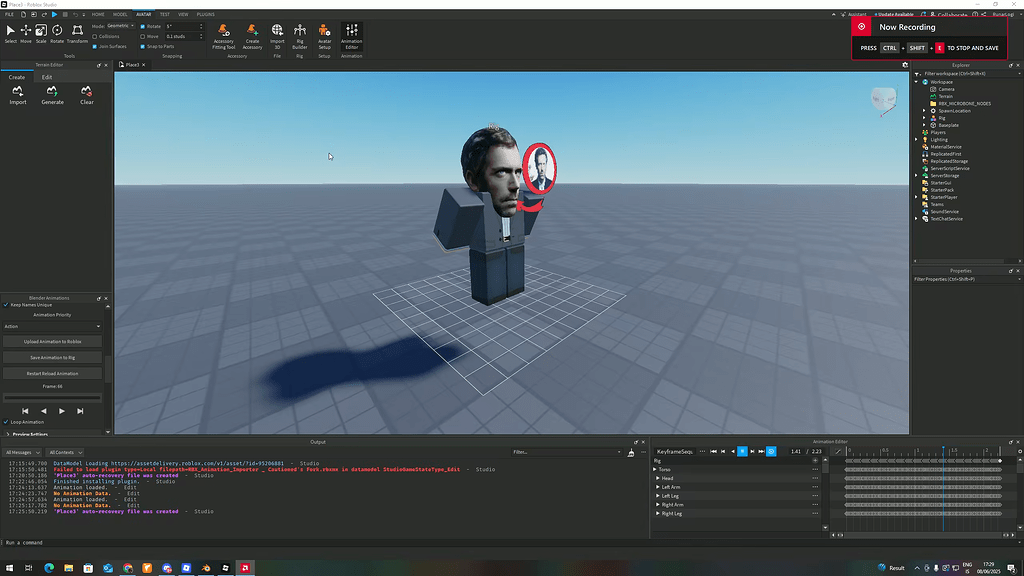Toggle the Collisions checkbox
The width and height of the screenshot is (1024, 576).
coord(95,37)
